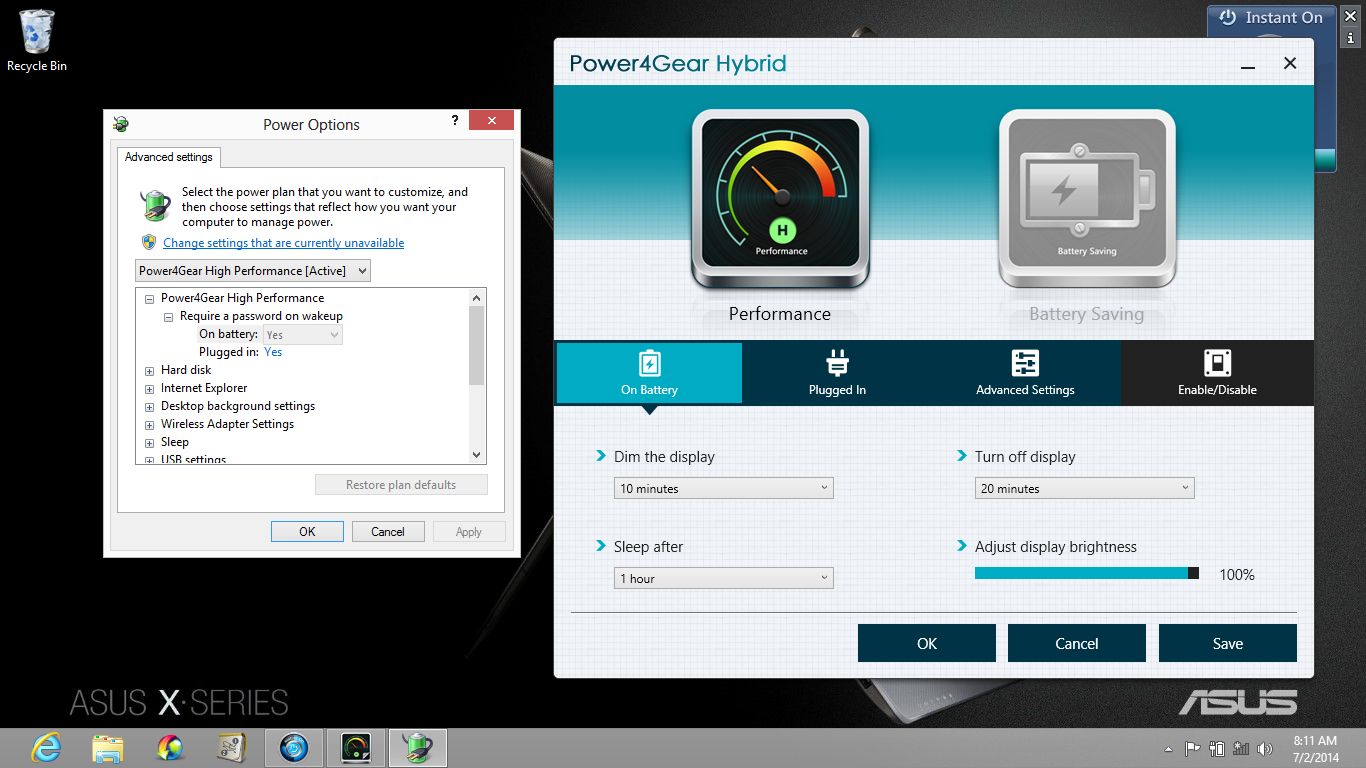This screenshot has width=1366, height=768.
Task: Click the scroll up arrow in settings list
Action: click(x=477, y=297)
